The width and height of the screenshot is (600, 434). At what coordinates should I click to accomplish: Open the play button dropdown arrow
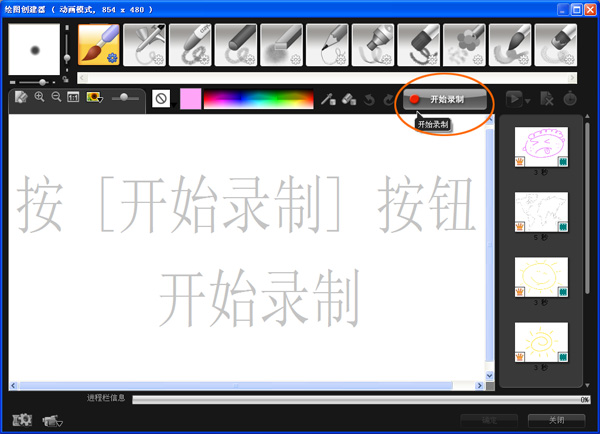(x=527, y=101)
